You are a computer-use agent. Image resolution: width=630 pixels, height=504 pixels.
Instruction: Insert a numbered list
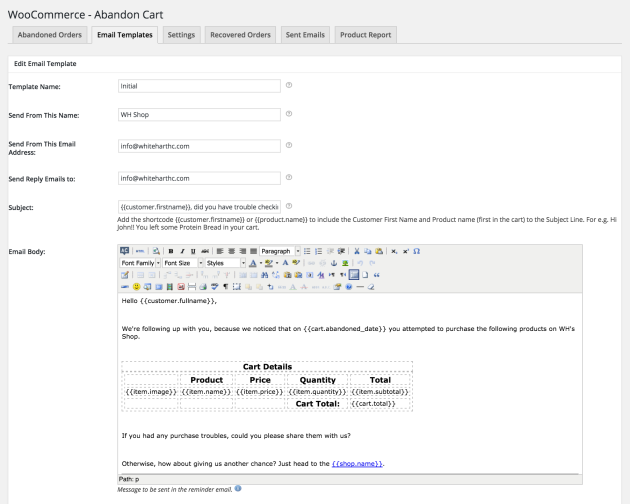tap(318, 251)
